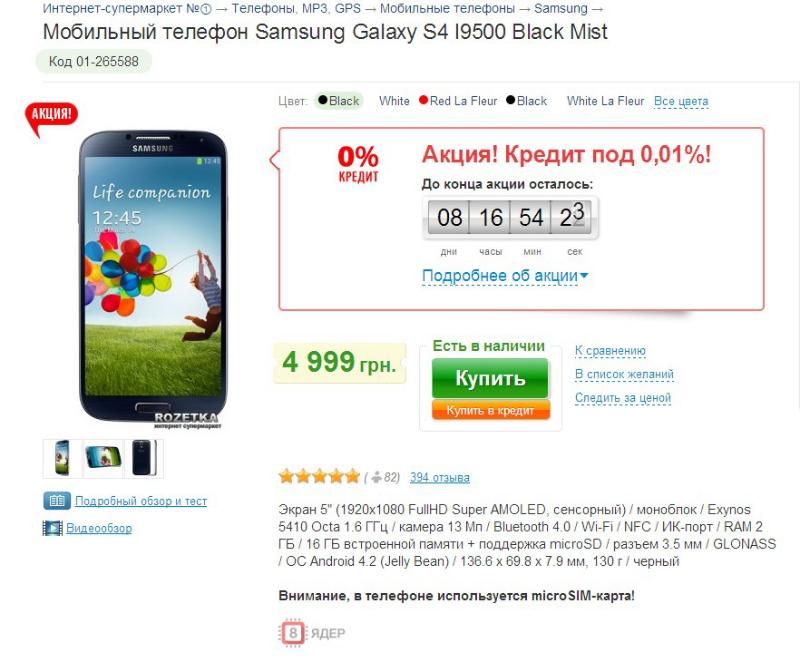Click the green Купить button
The height and width of the screenshot is (662, 800).
[490, 378]
